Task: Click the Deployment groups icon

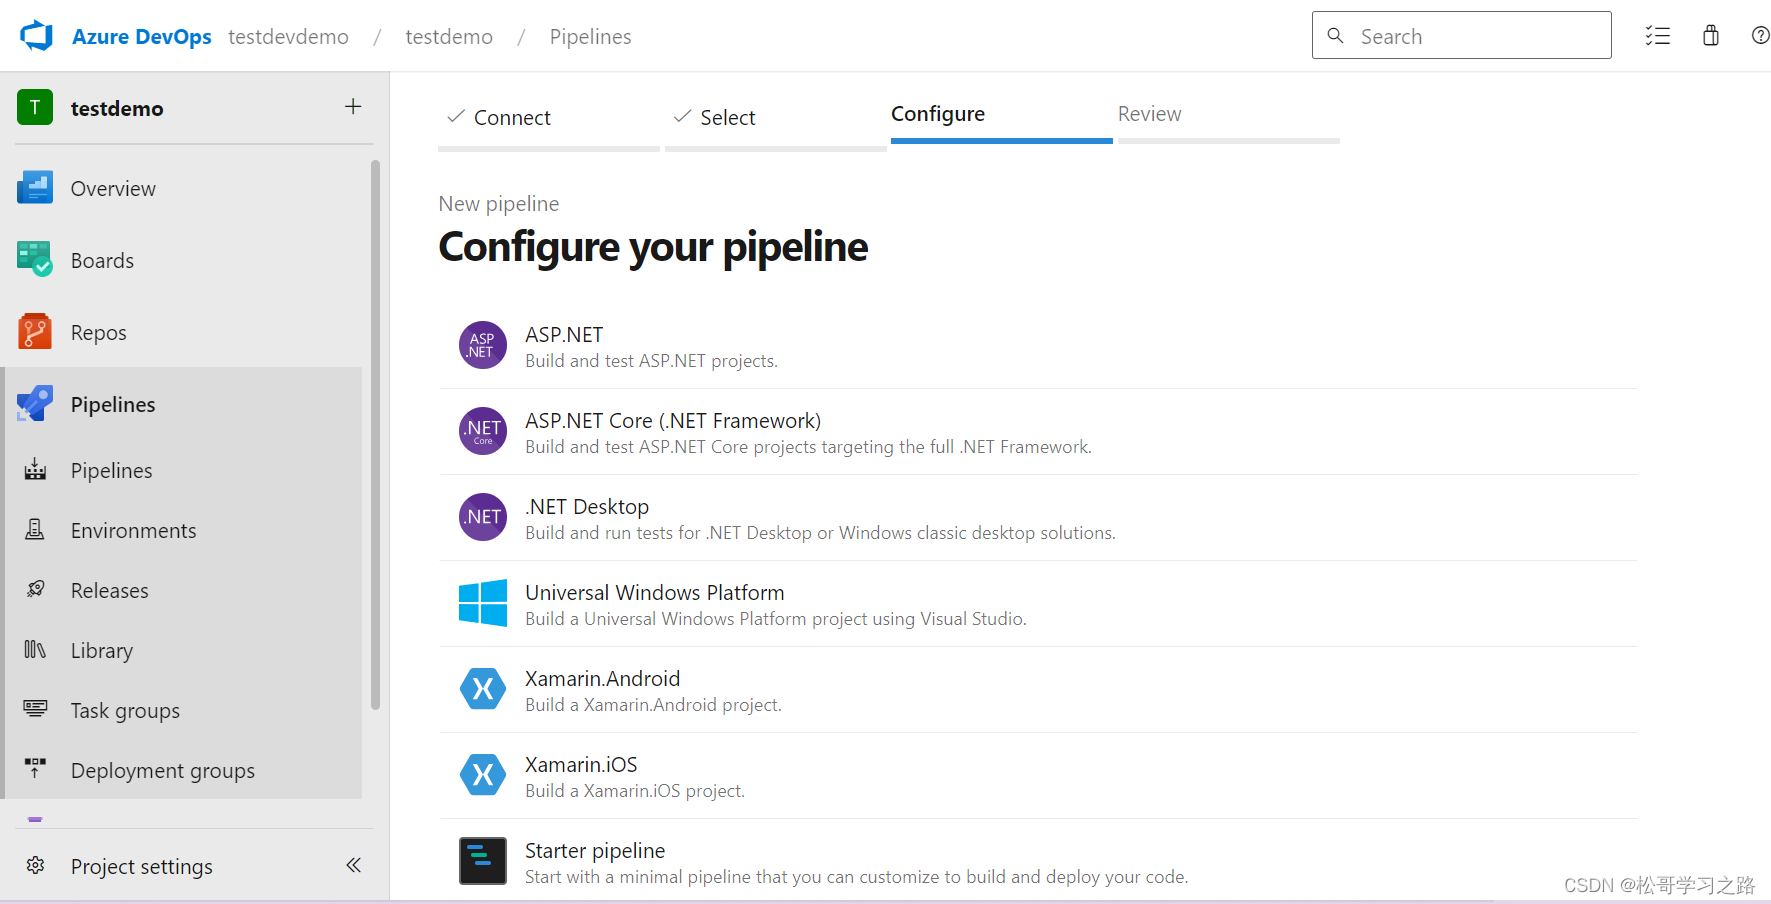Action: pyautogui.click(x=35, y=768)
